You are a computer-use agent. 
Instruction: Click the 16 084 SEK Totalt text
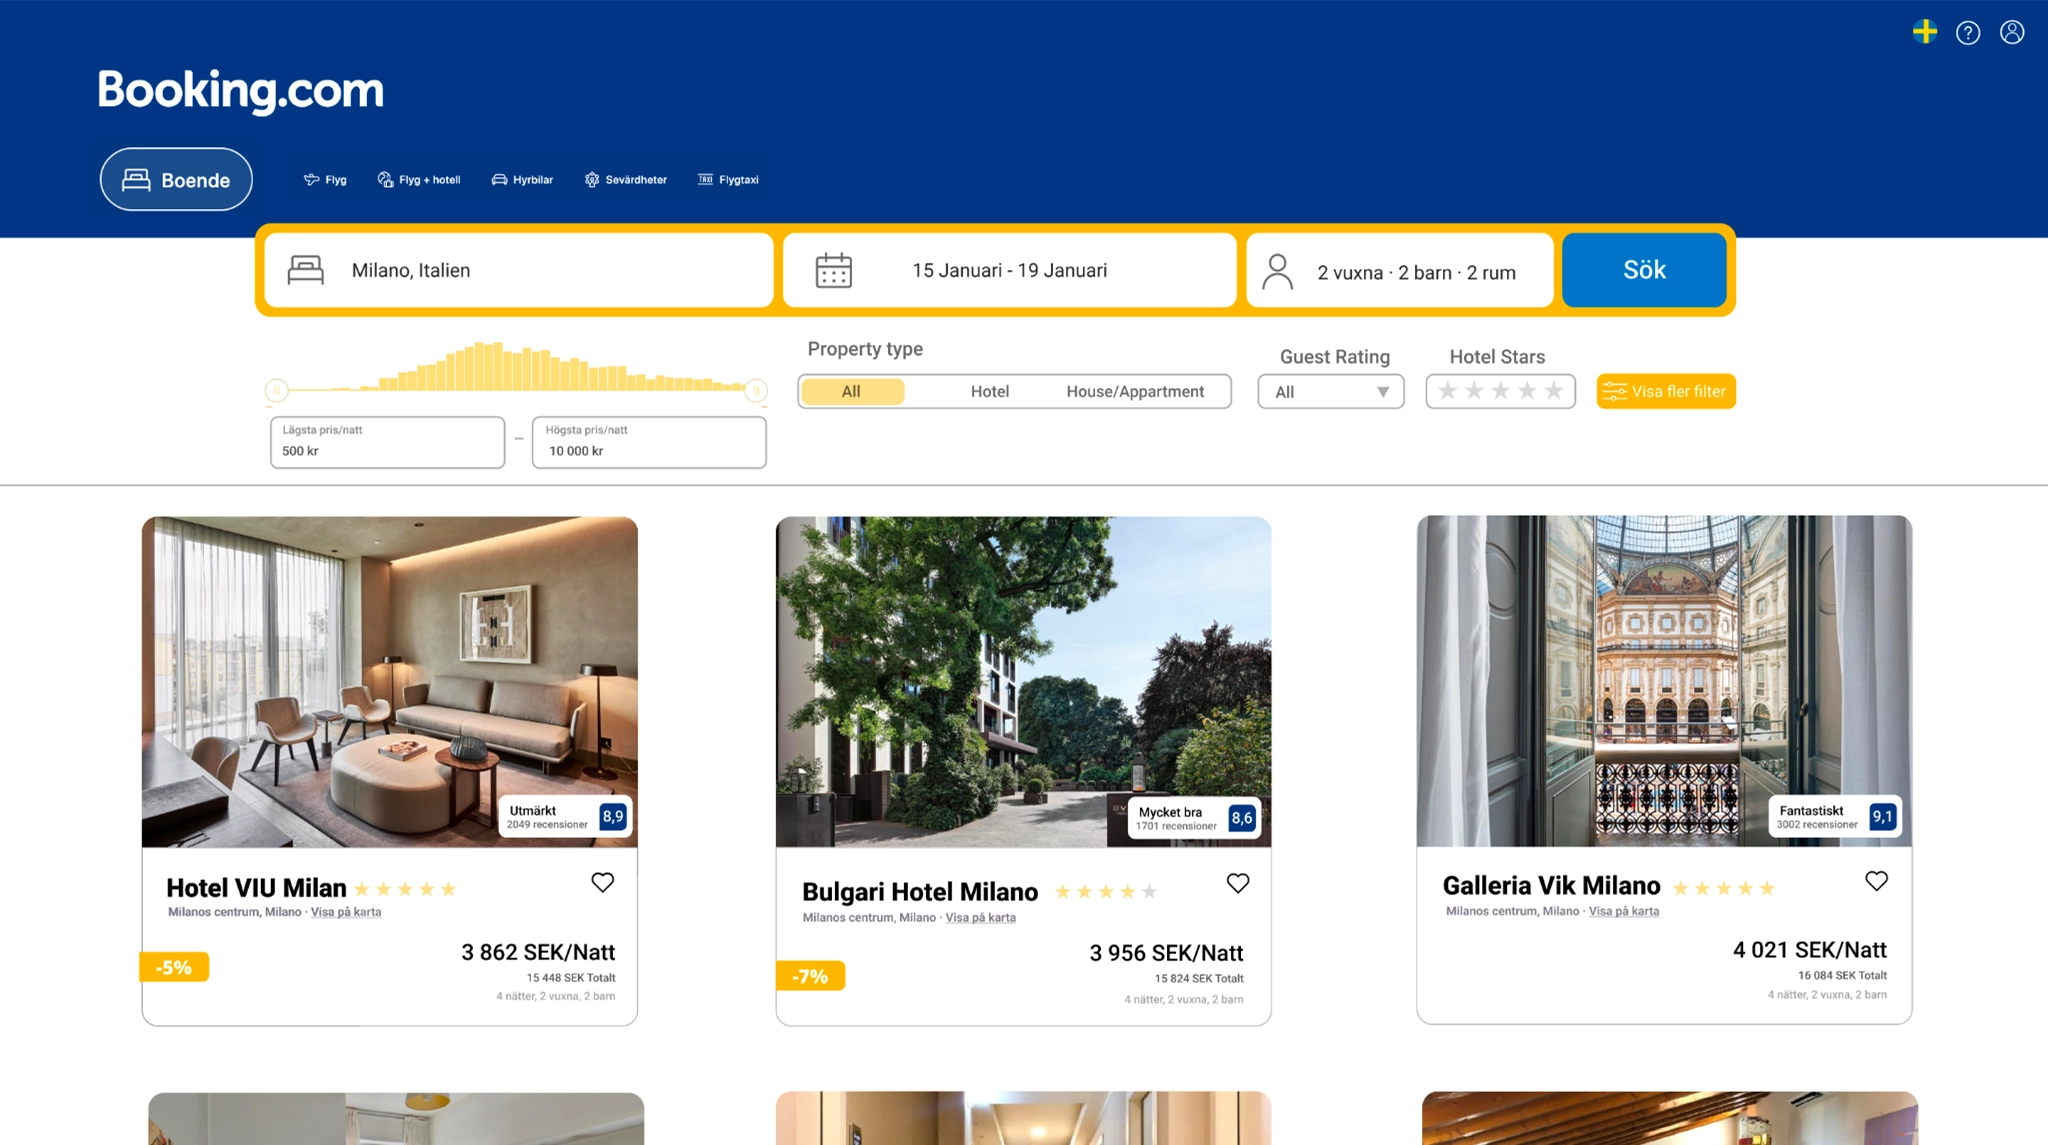tap(1842, 976)
